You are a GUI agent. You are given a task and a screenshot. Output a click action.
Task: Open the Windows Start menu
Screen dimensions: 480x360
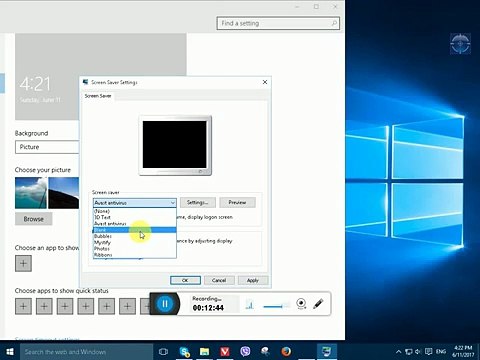(x=10, y=352)
